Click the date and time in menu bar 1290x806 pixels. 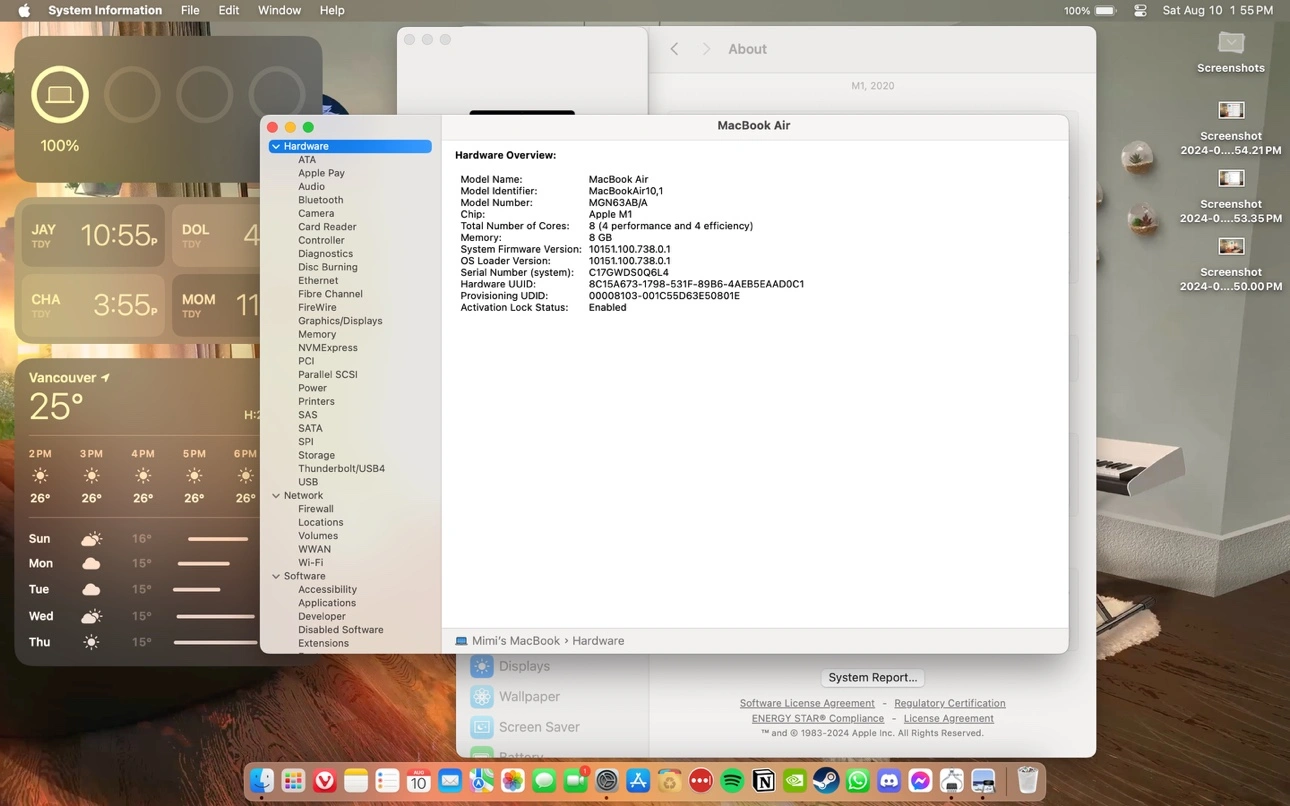[x=1217, y=11]
